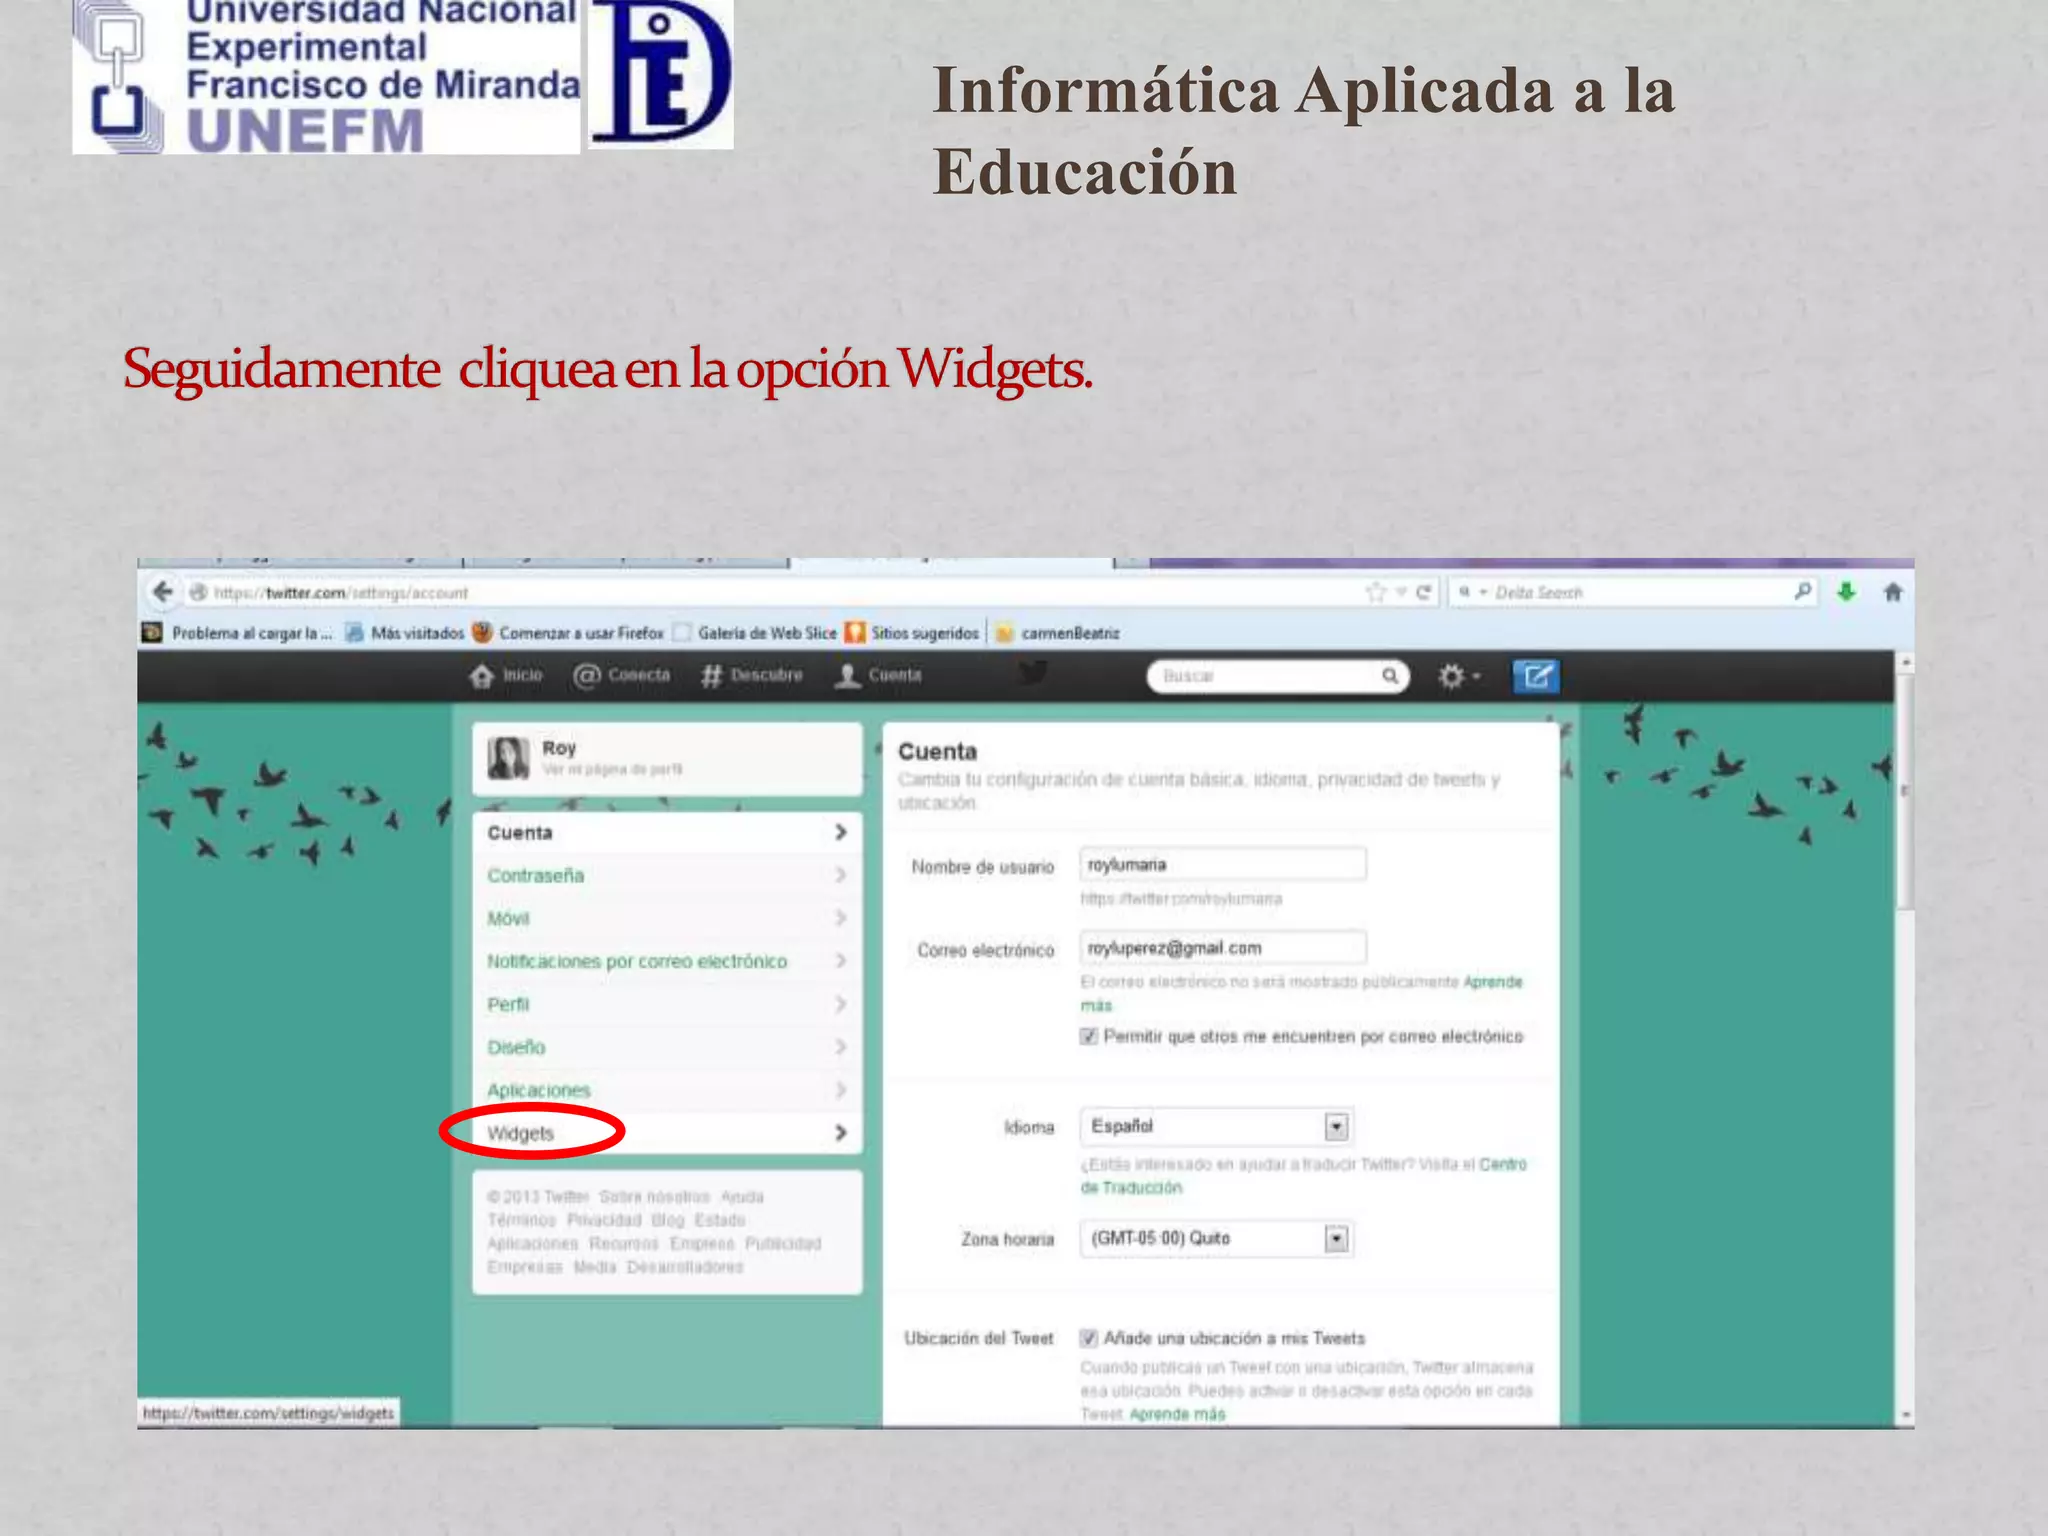Compose a new tweet with the blue icon

(x=1535, y=676)
